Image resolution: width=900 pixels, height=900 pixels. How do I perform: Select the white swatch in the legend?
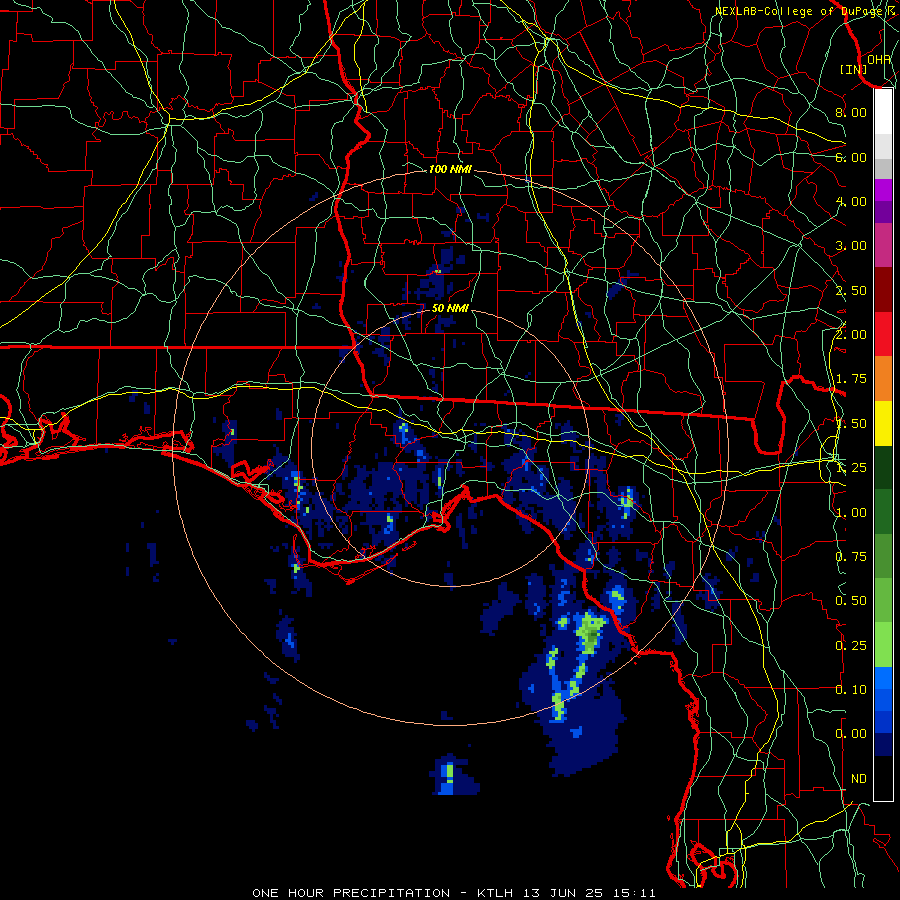(x=883, y=112)
